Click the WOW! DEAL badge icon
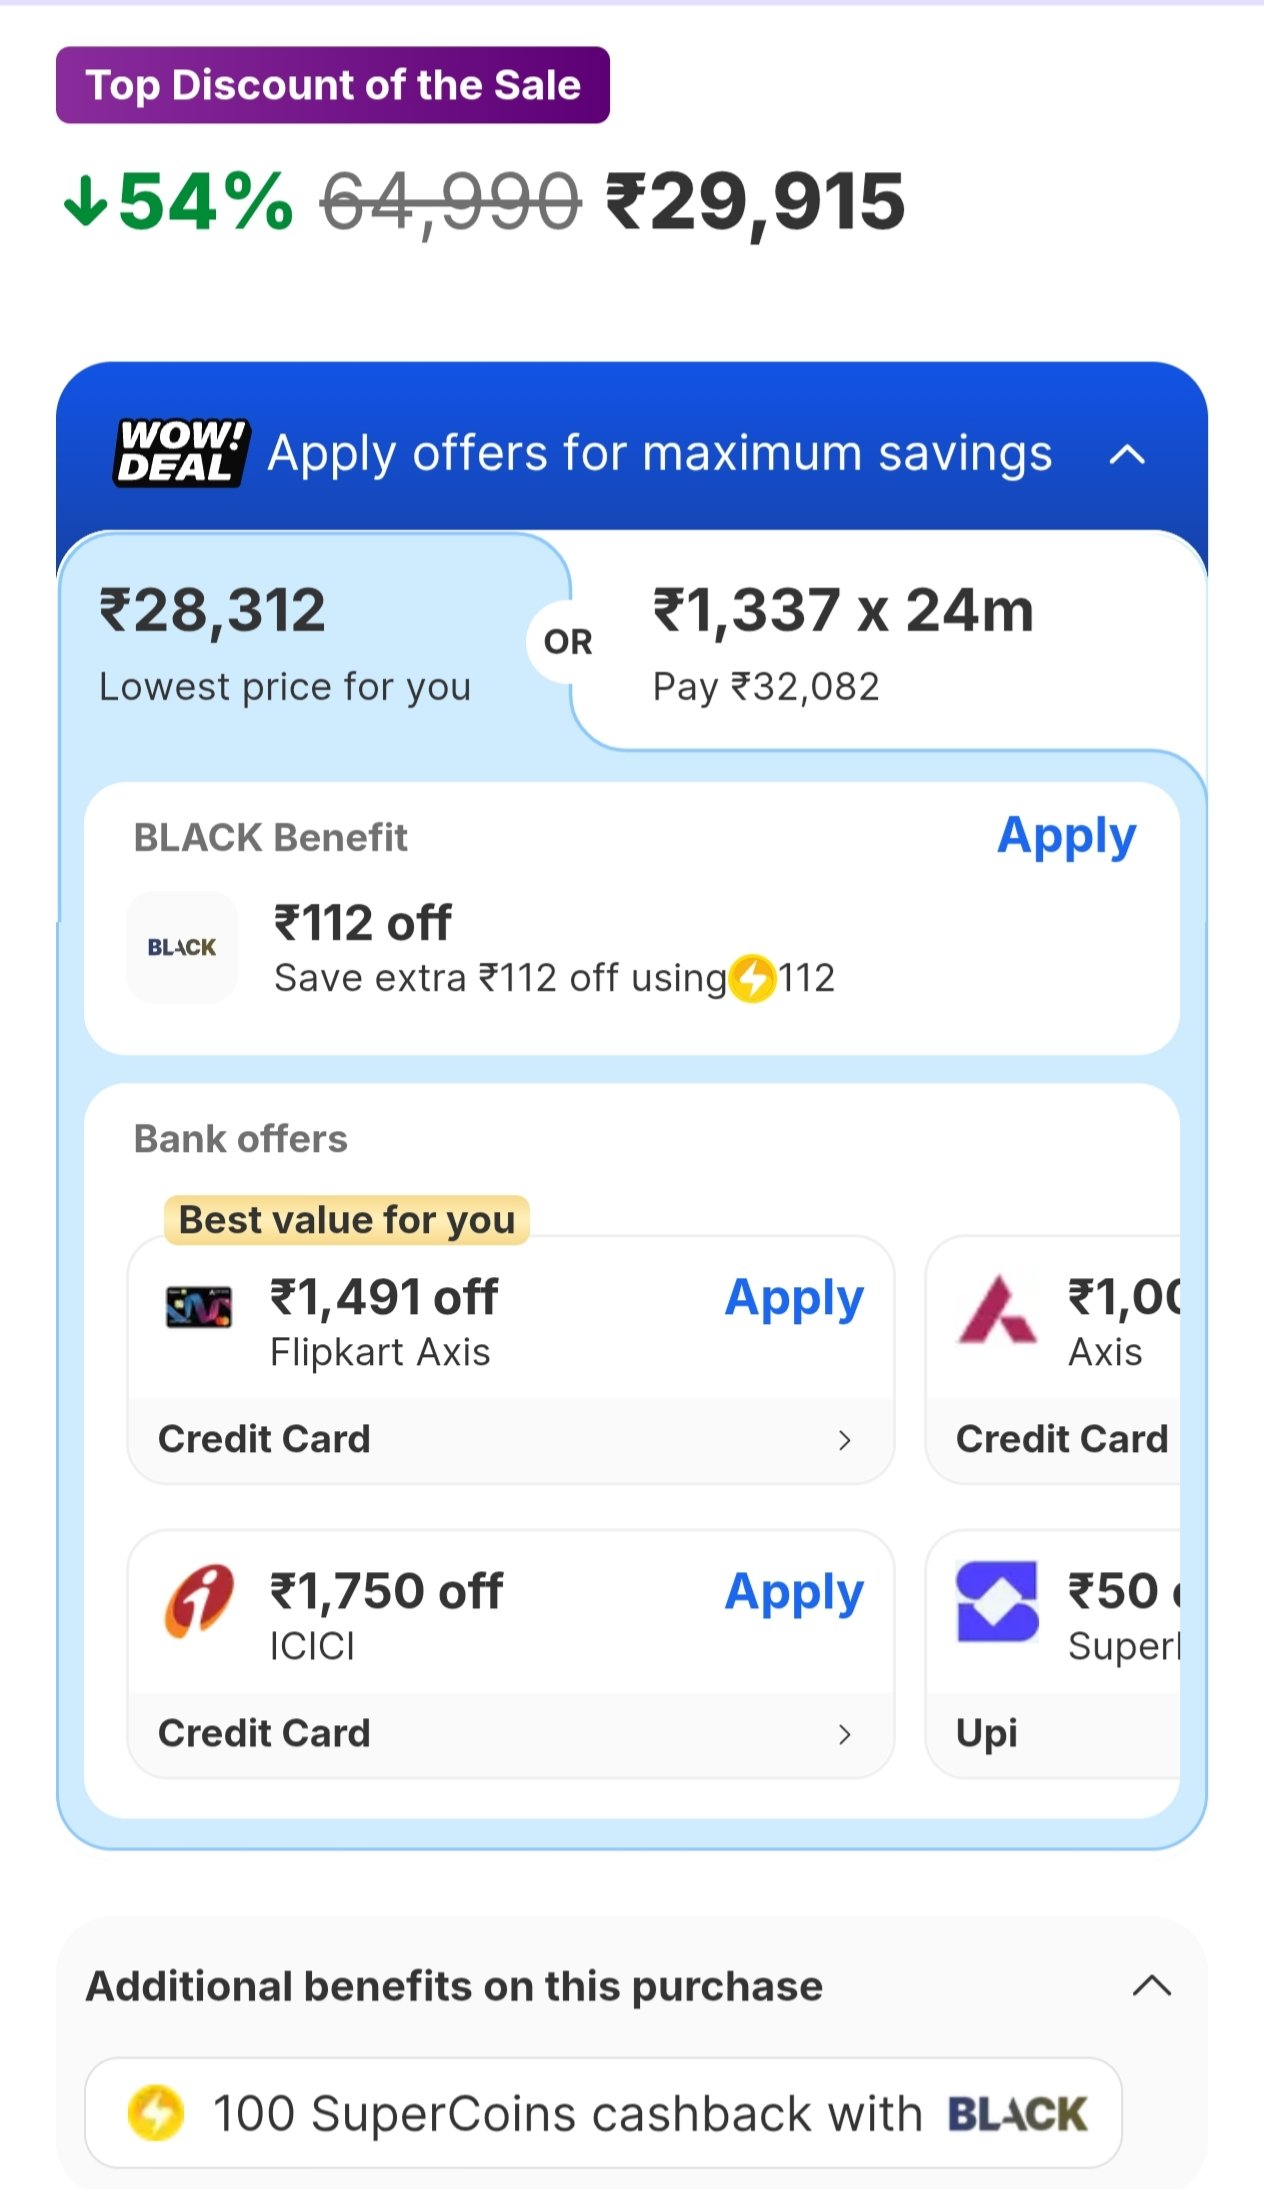Viewport: 1264px width, 2189px height. pos(181,453)
